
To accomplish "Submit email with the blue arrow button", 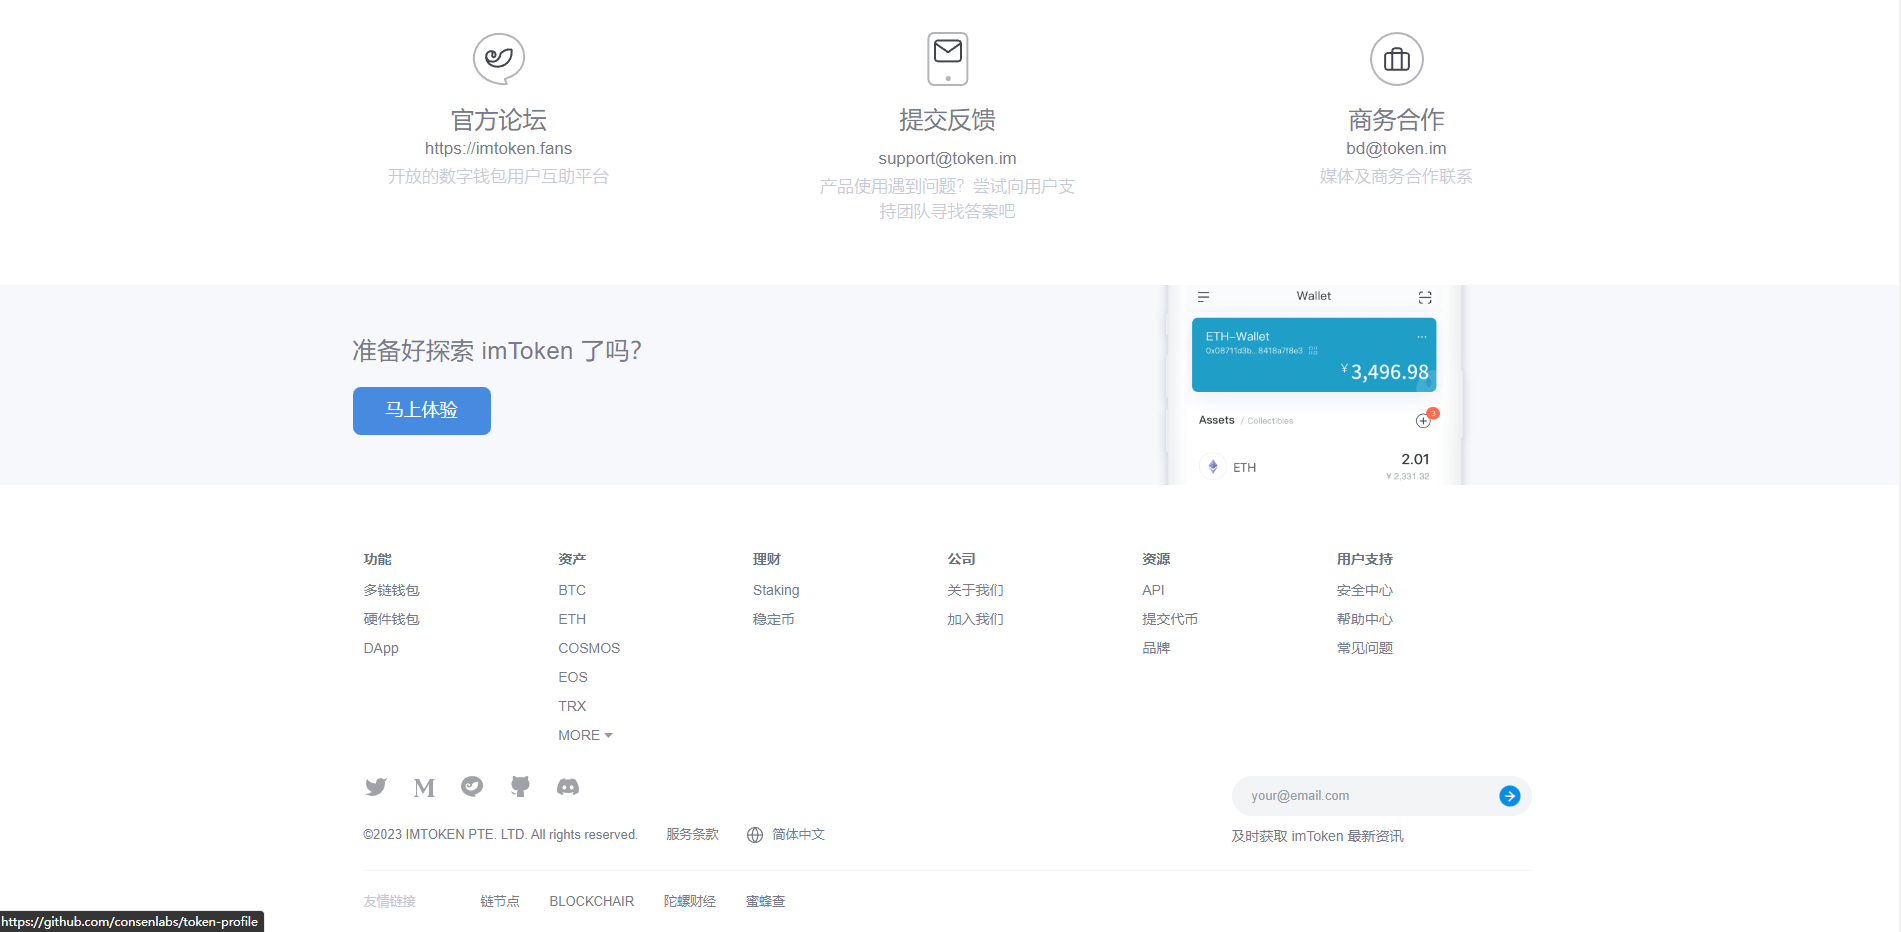I will 1510,796.
